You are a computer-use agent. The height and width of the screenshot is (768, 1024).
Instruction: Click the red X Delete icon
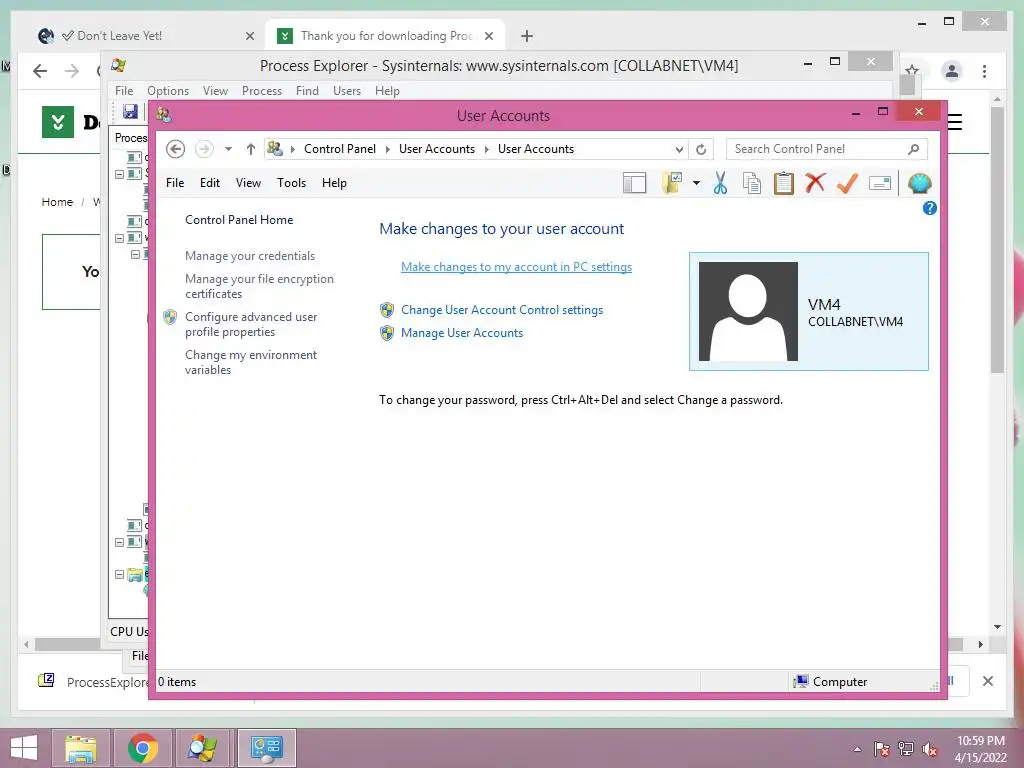pyautogui.click(x=815, y=184)
